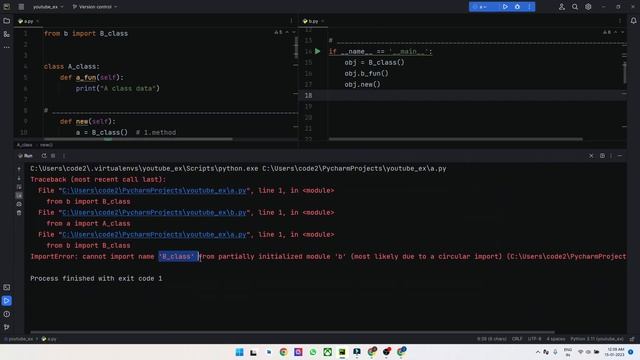Open the Problems tool window icon
This screenshot has height=360, width=640.
click(7, 314)
